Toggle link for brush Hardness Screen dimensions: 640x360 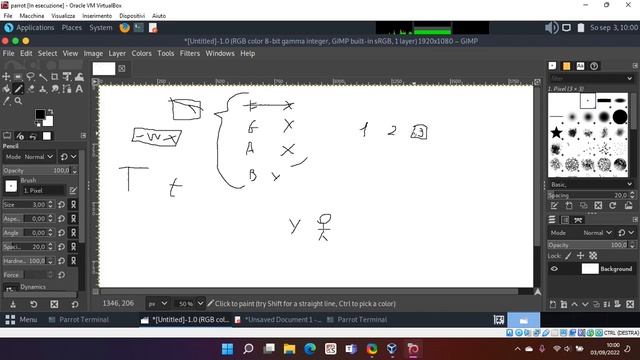click(73, 260)
